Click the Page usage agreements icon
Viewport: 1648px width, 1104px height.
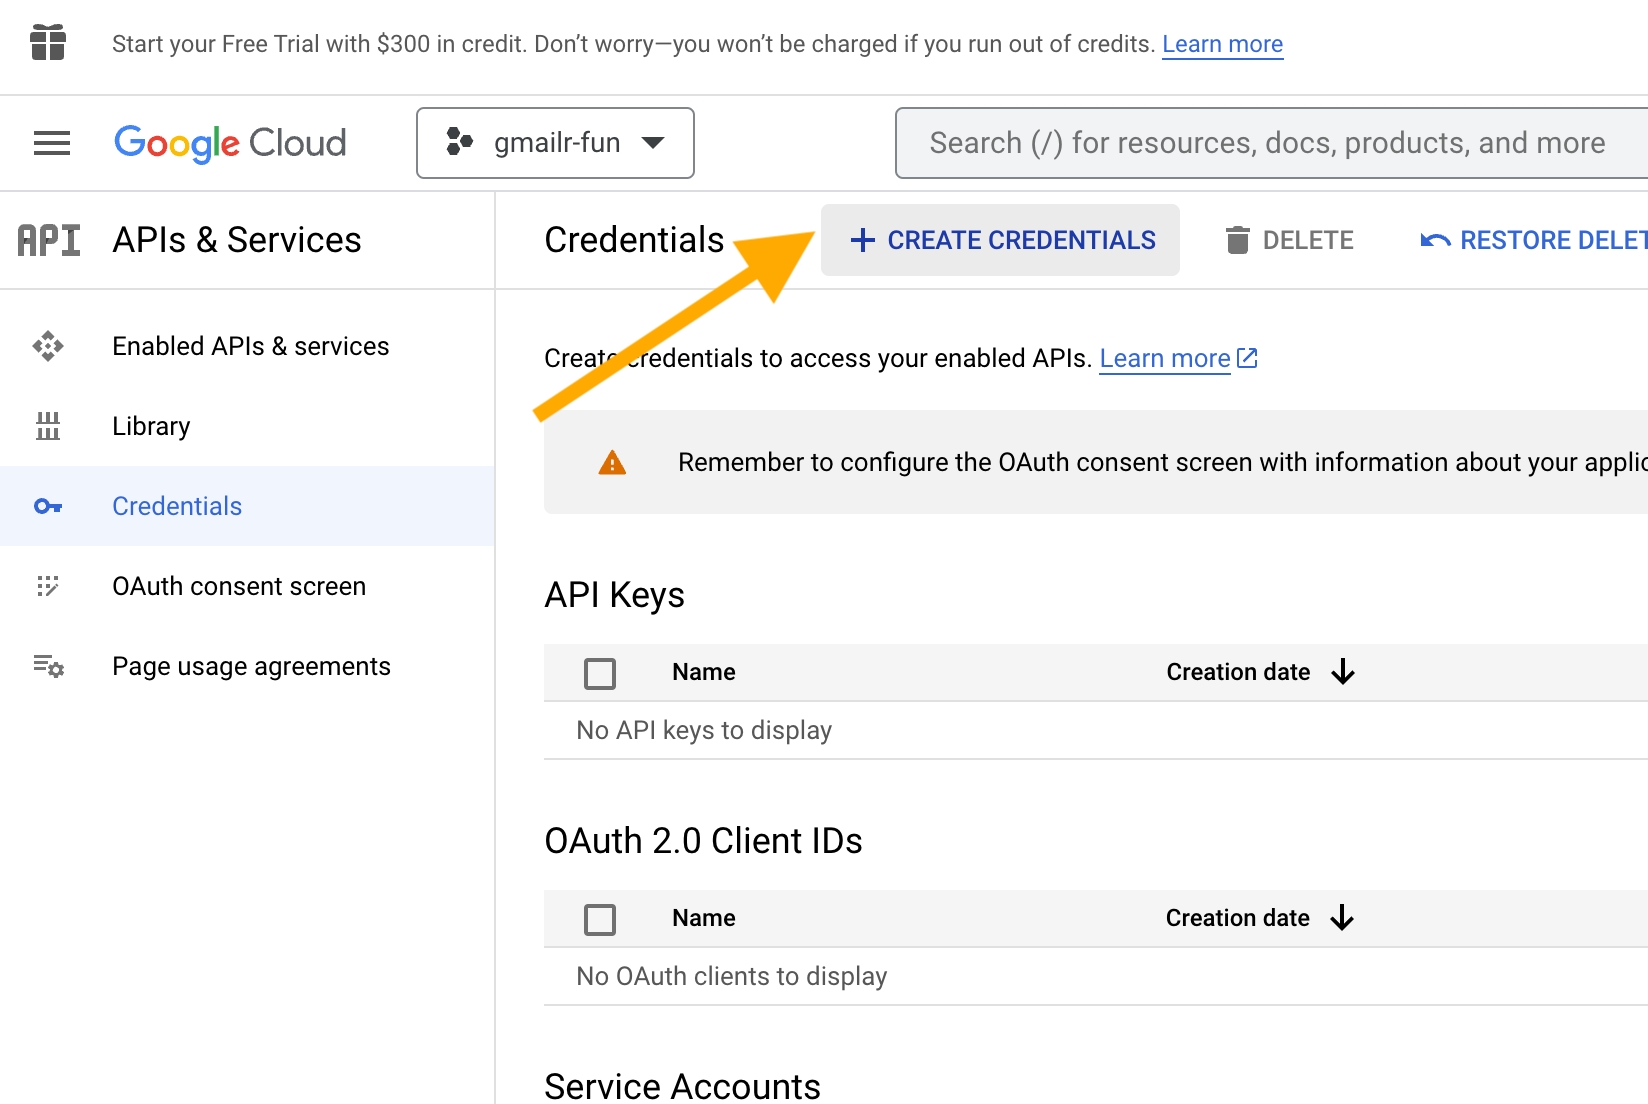coord(47,666)
